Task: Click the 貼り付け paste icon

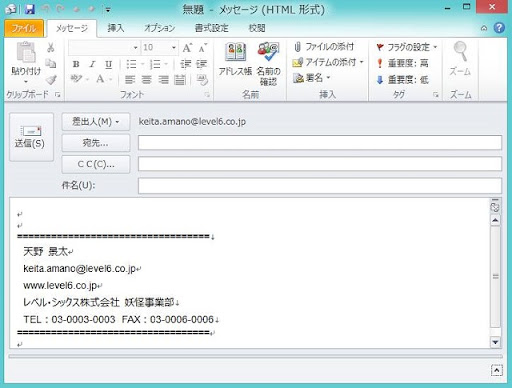Action: pyautogui.click(x=26, y=52)
